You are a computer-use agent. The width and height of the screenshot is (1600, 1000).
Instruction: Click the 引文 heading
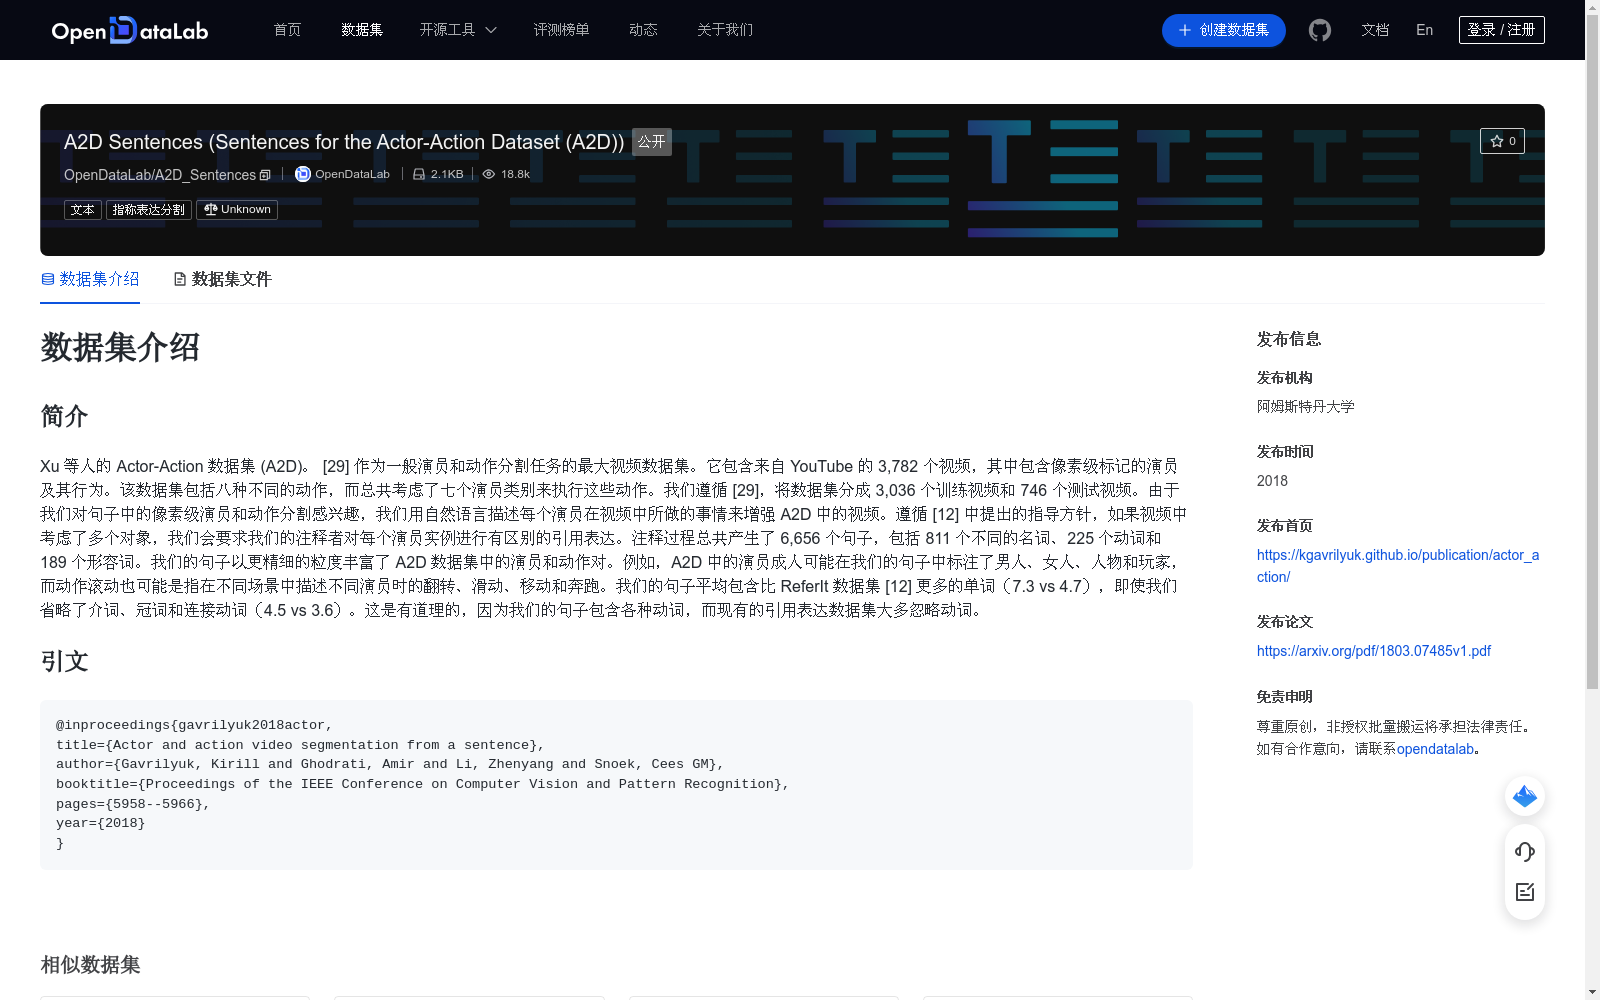[64, 661]
